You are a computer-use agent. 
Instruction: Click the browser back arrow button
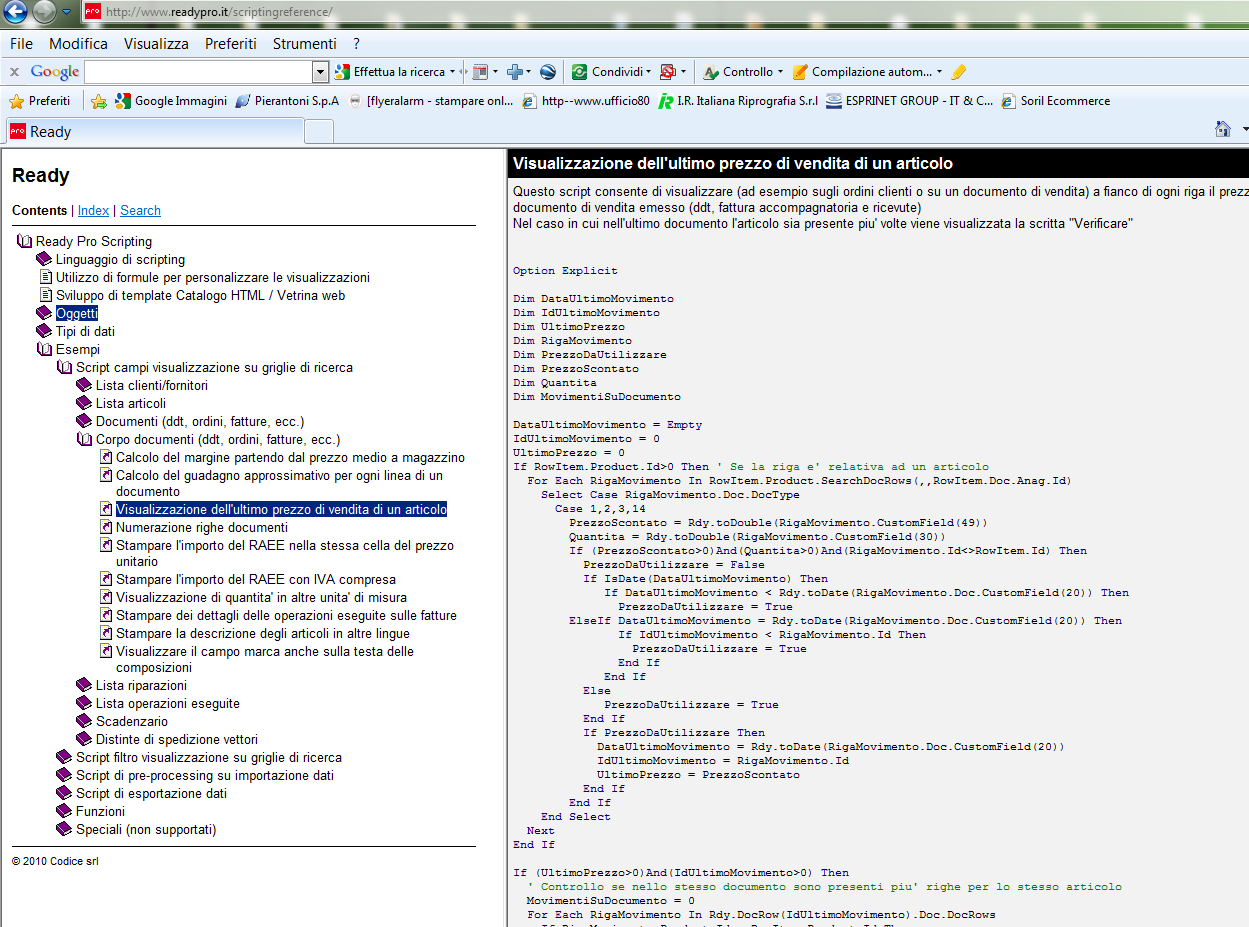tap(15, 13)
